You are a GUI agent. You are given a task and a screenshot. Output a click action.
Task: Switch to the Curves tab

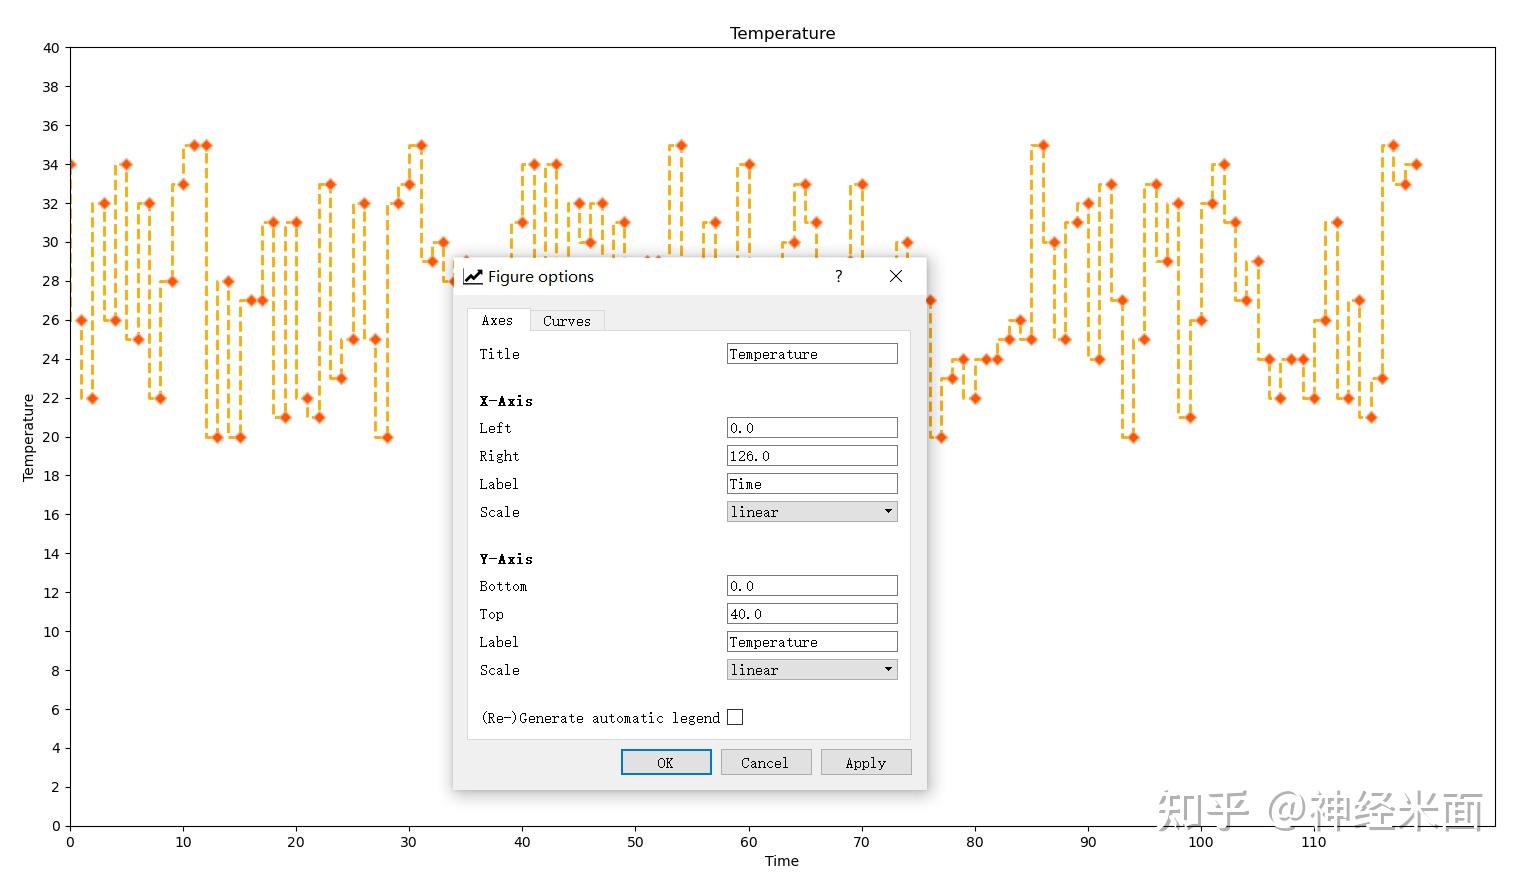pyautogui.click(x=566, y=321)
